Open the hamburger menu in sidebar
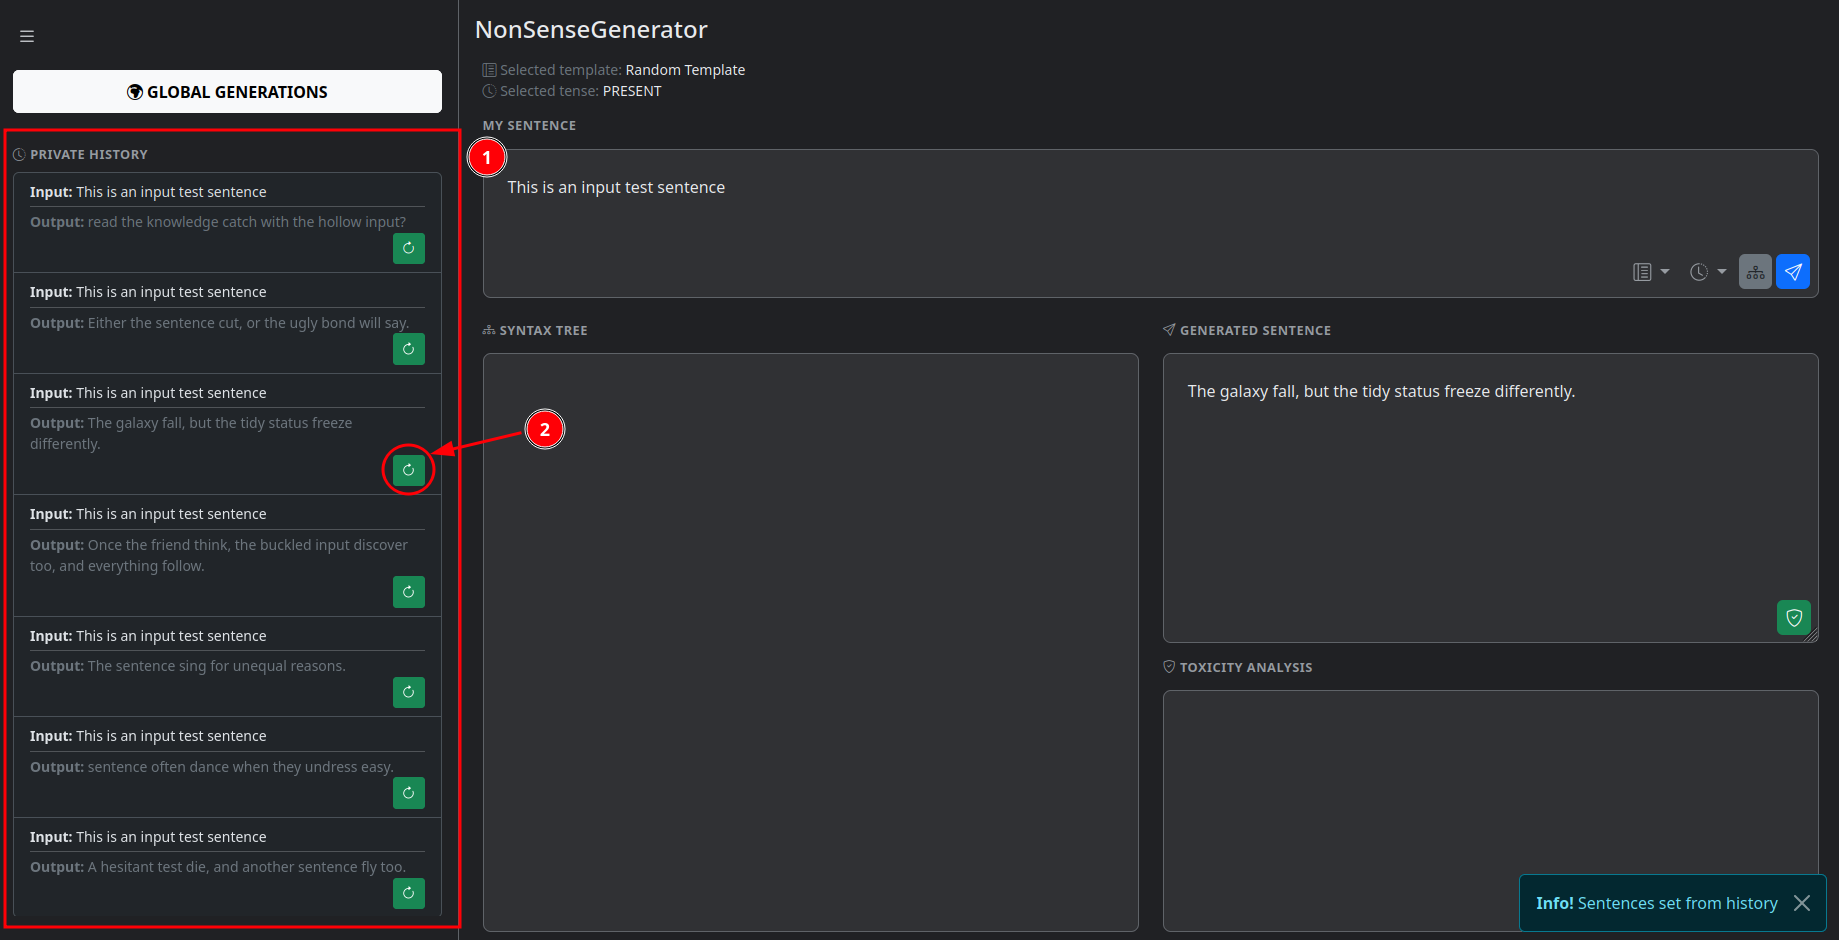Image resolution: width=1839 pixels, height=940 pixels. pos(27,36)
